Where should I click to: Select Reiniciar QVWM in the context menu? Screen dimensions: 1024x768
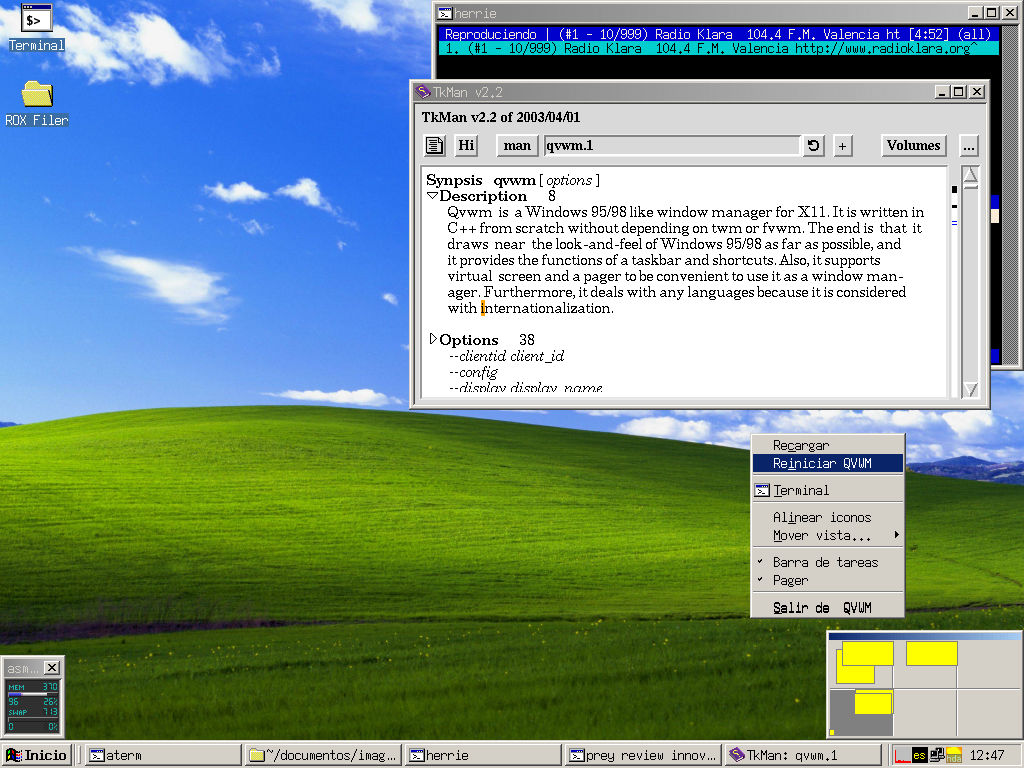coord(828,464)
